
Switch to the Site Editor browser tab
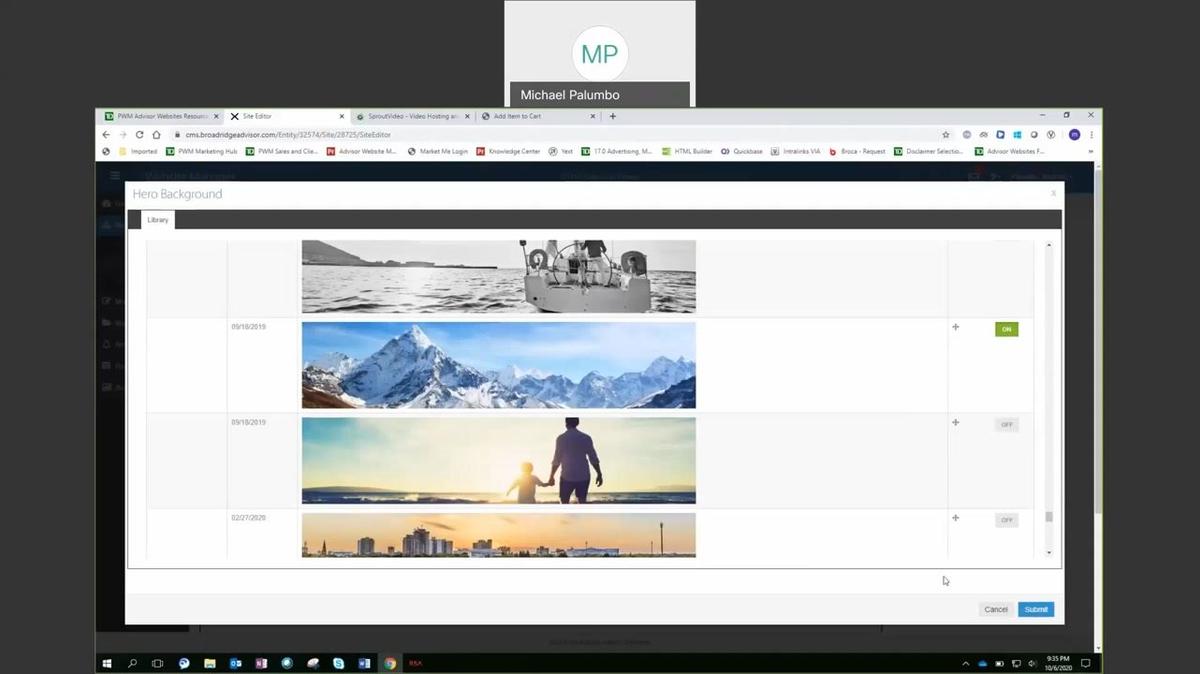(x=285, y=116)
